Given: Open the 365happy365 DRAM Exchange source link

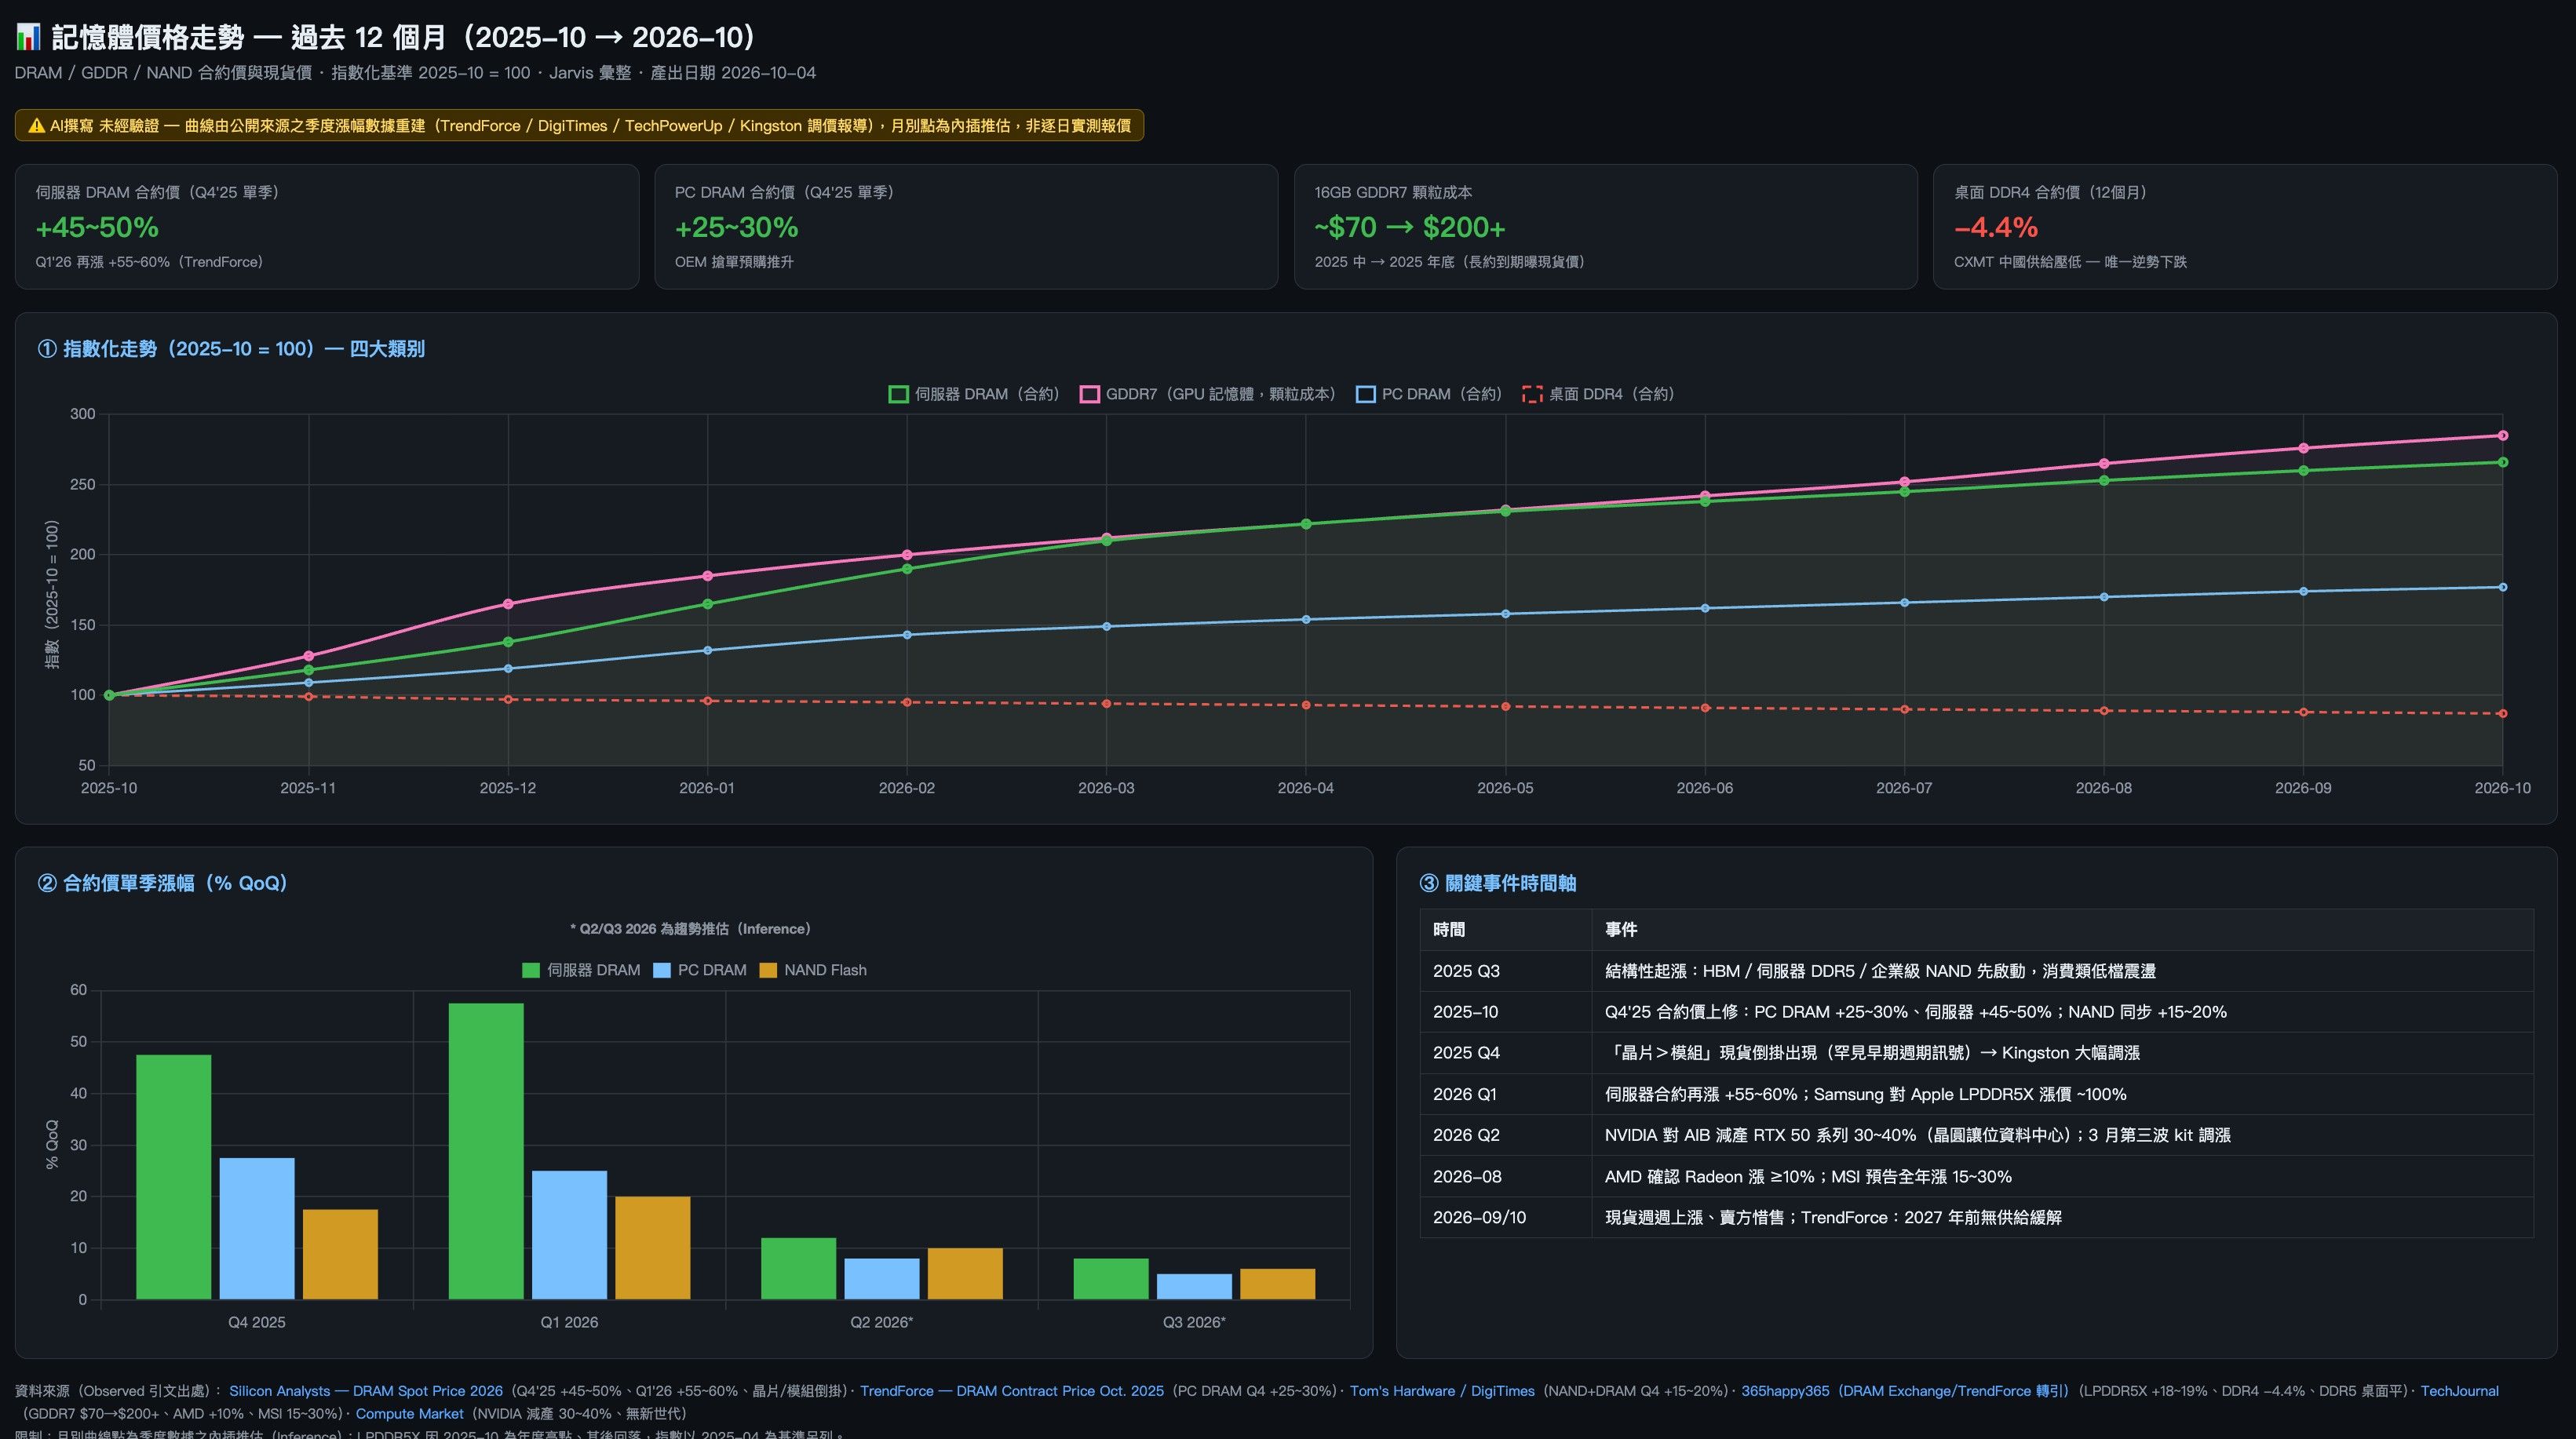Looking at the screenshot, I should 1905,1391.
